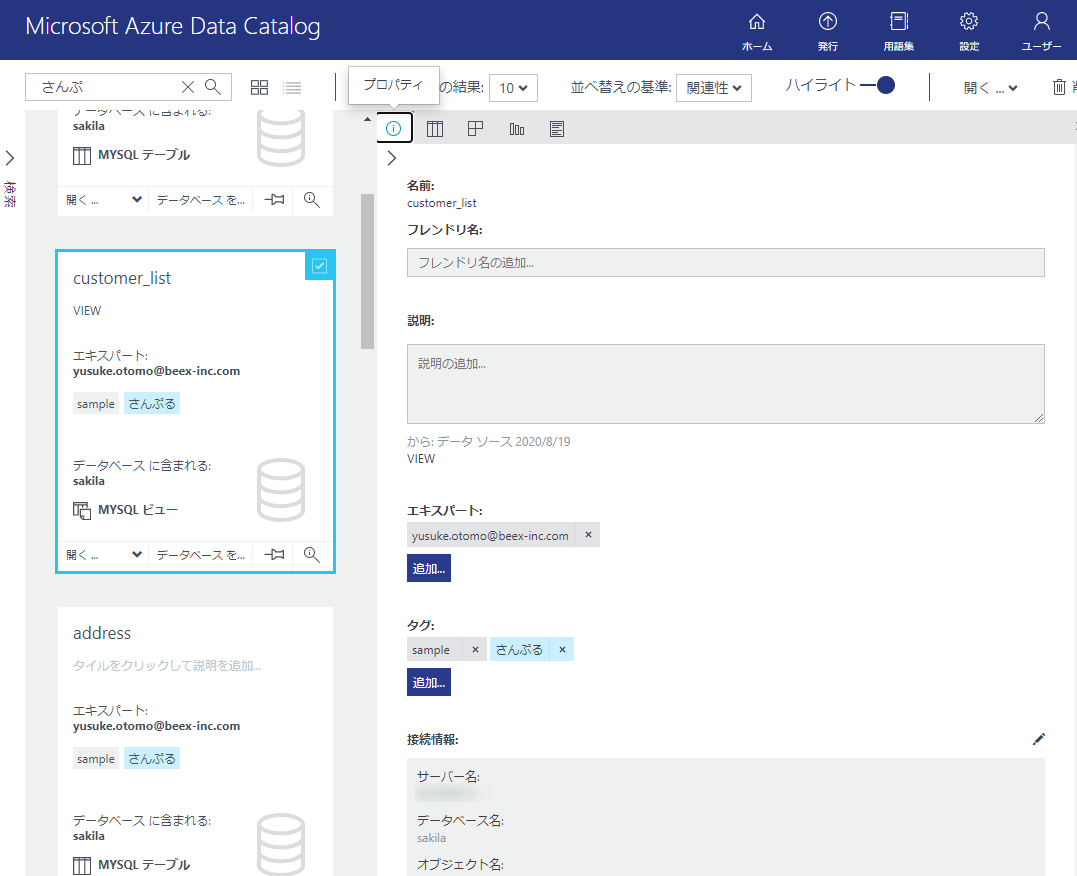Click データベース を... on top sakila card

pyautogui.click(x=201, y=200)
